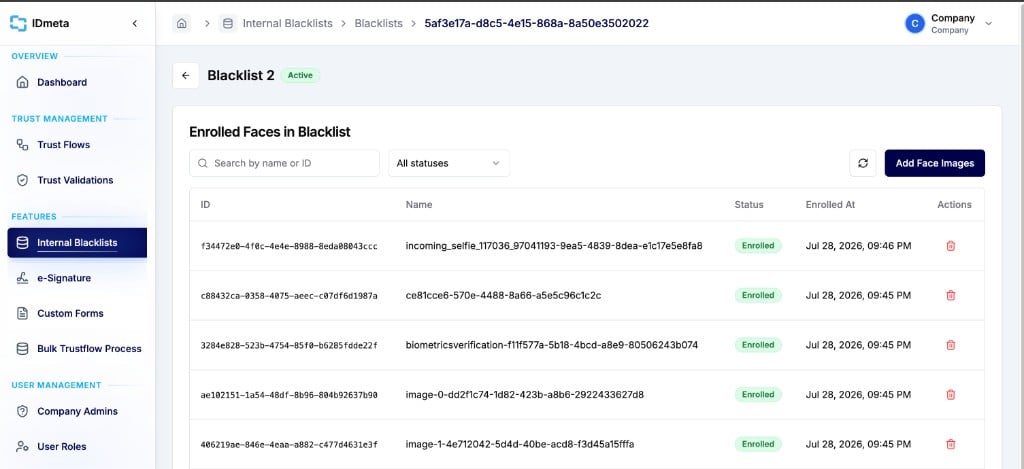The width and height of the screenshot is (1024, 469).
Task: Expand the Company account dropdown
Action: (988, 24)
